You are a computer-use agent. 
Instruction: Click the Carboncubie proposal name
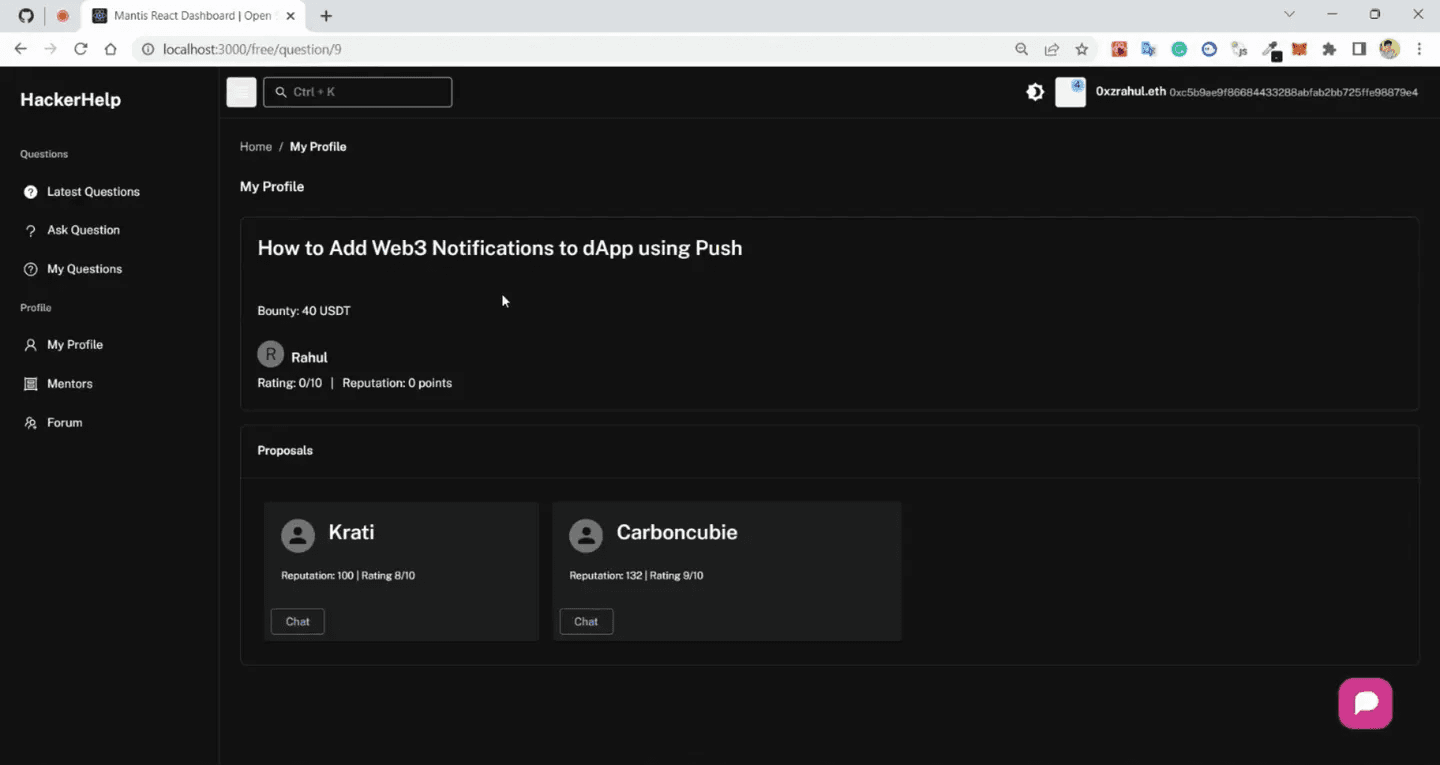point(677,532)
